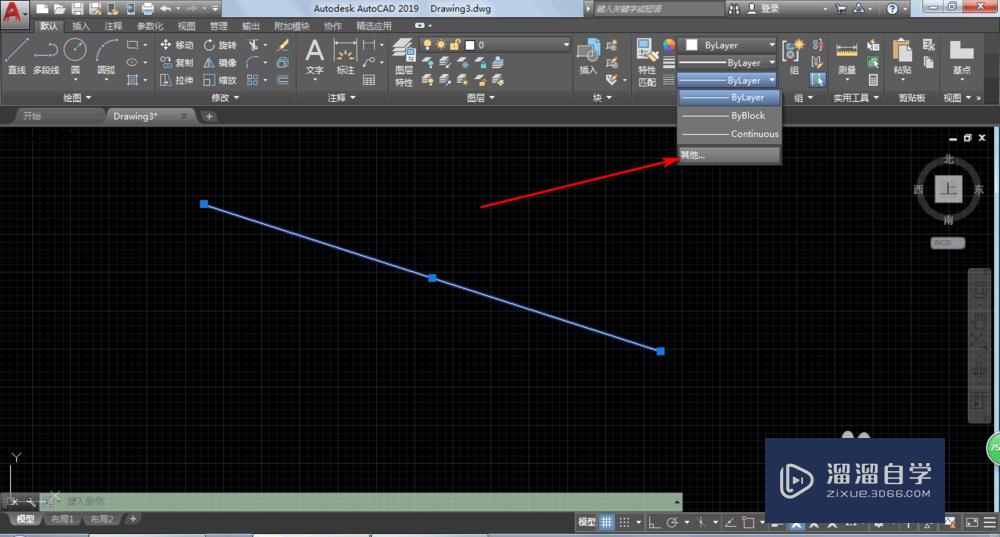Select the Circle (圆) tool
Viewport: 1000px width, 537px height.
75,56
